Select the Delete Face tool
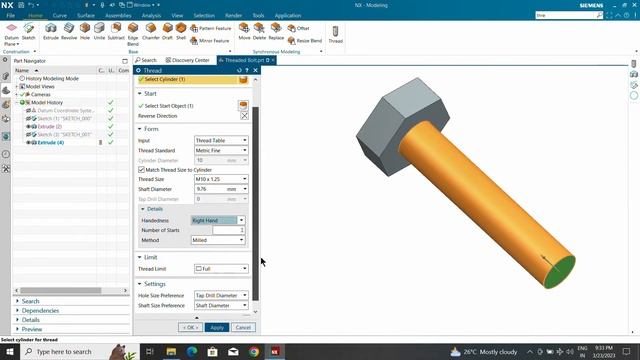 (x=259, y=31)
